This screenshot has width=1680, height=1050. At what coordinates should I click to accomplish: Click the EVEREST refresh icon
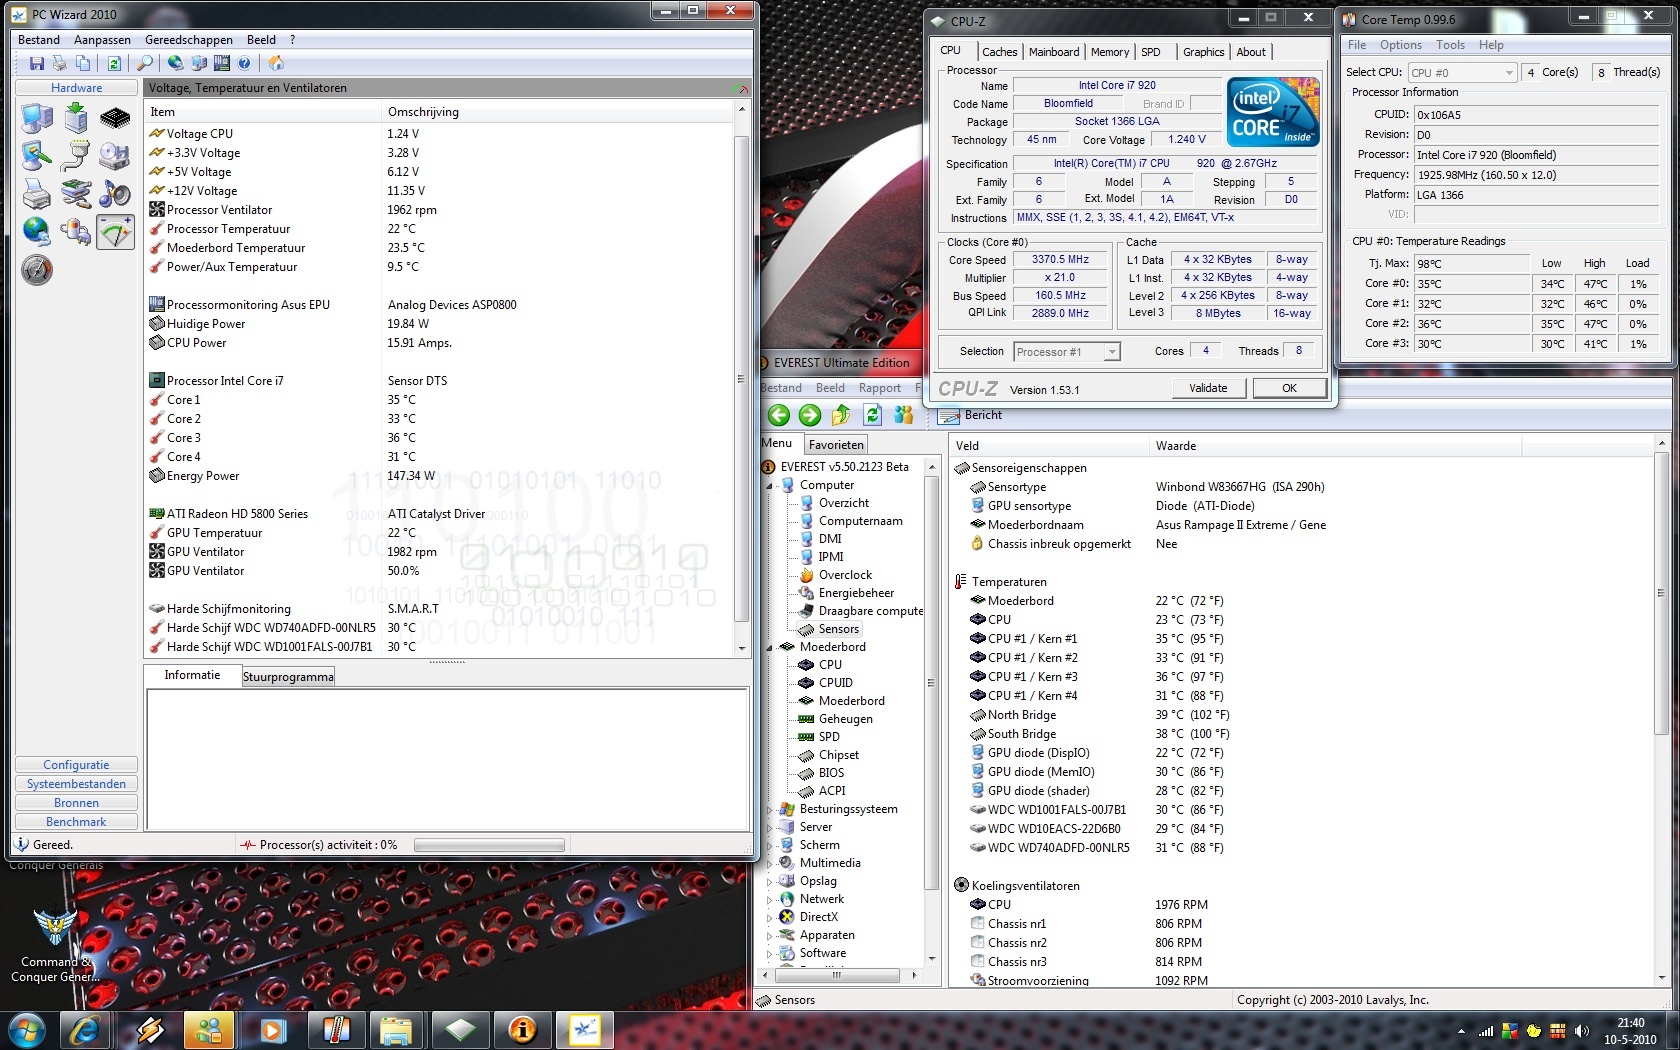coord(873,415)
